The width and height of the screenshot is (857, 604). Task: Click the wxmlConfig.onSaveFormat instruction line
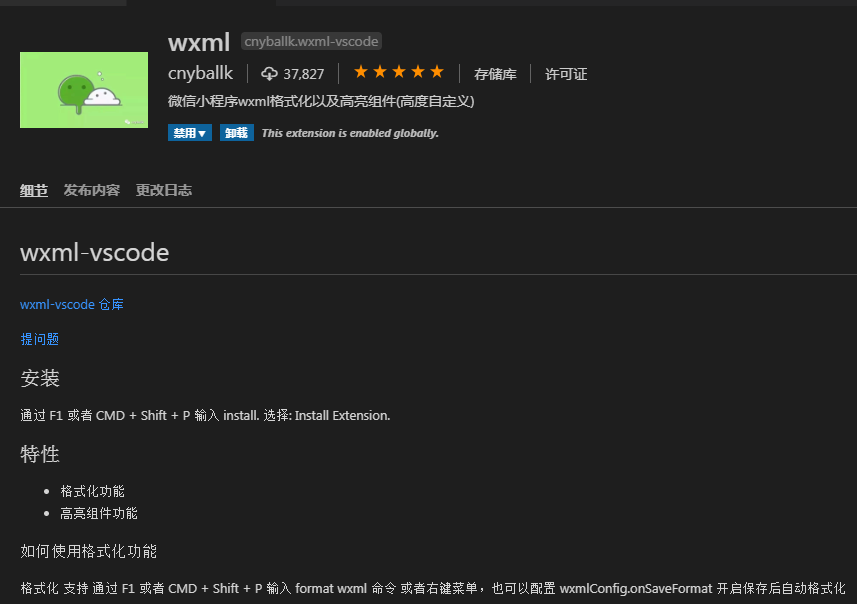pyautogui.click(x=433, y=588)
